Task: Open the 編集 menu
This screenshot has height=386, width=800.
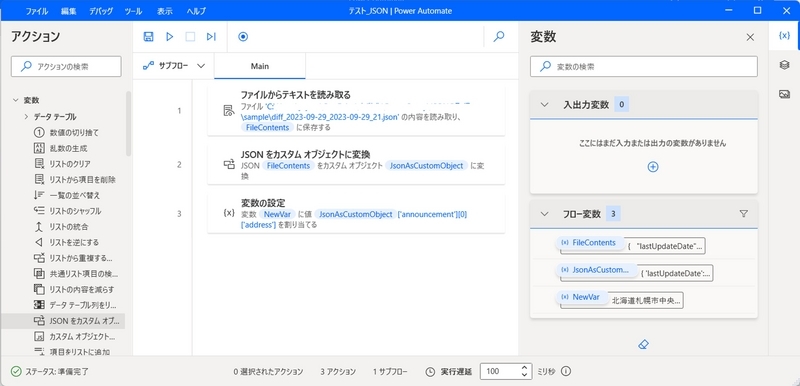Action: 68,11
